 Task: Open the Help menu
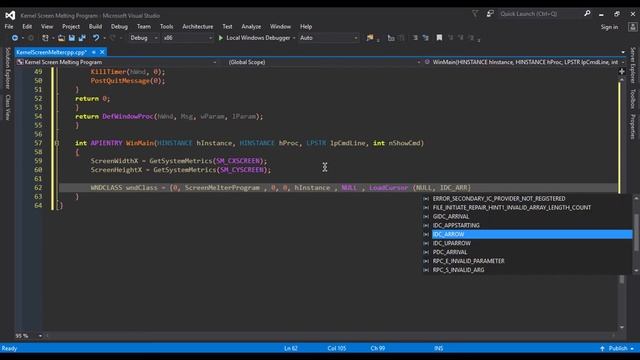[306, 27]
